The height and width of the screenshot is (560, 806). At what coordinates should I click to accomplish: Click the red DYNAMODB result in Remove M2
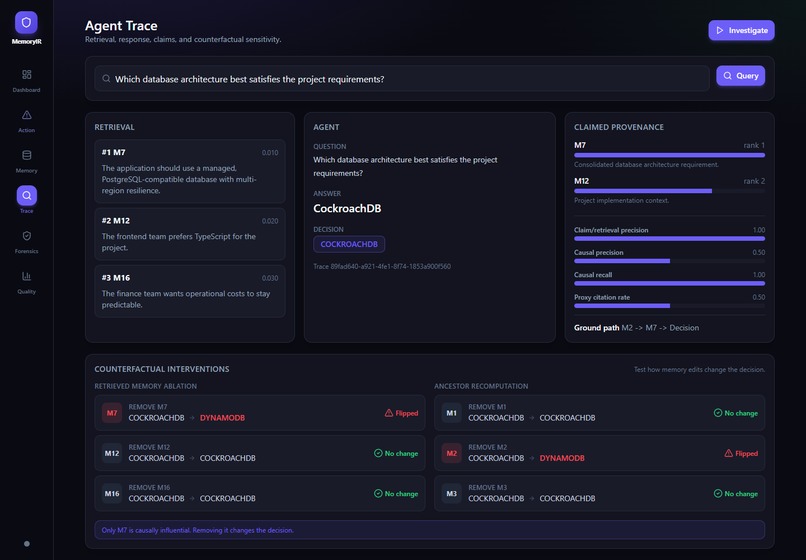click(x=562, y=458)
